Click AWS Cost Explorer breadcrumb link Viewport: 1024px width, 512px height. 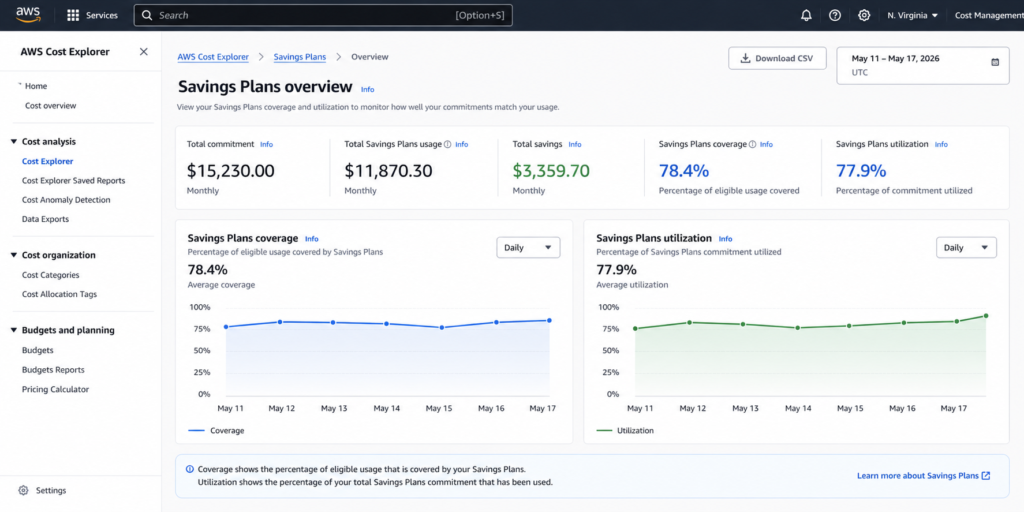(x=213, y=57)
